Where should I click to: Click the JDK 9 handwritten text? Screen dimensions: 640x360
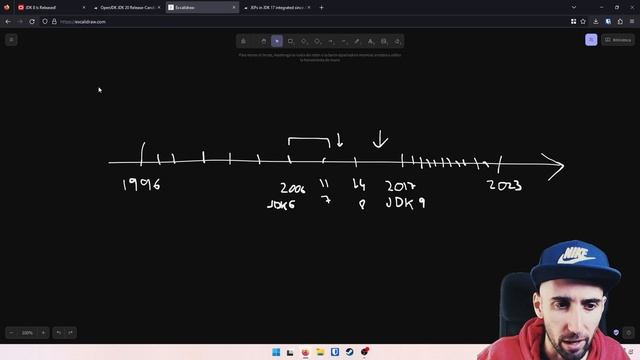click(406, 203)
